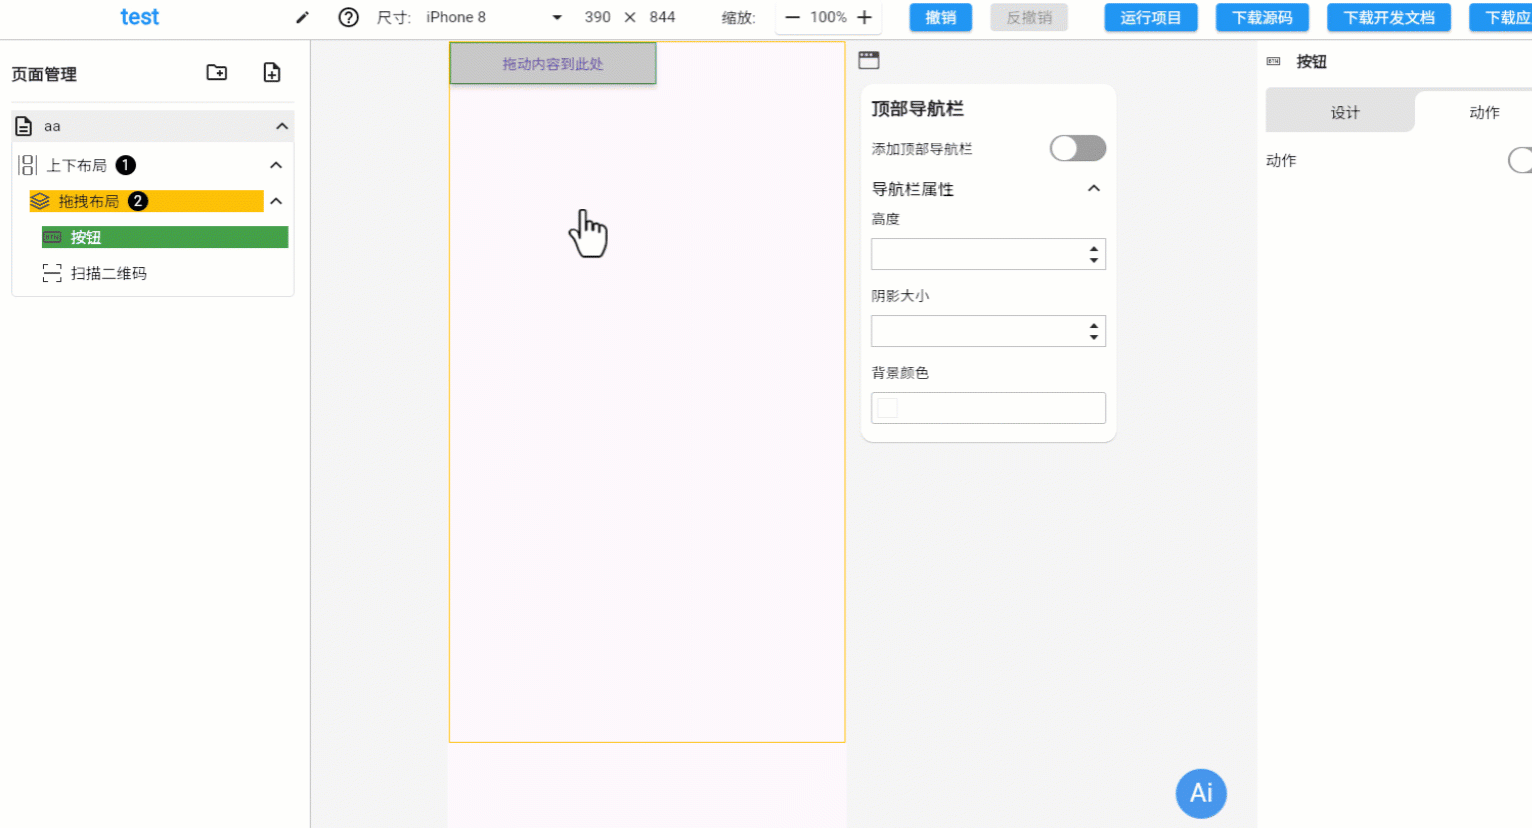The image size is (1532, 828).
Task: Click the add folder icon in page management
Action: coord(217,72)
